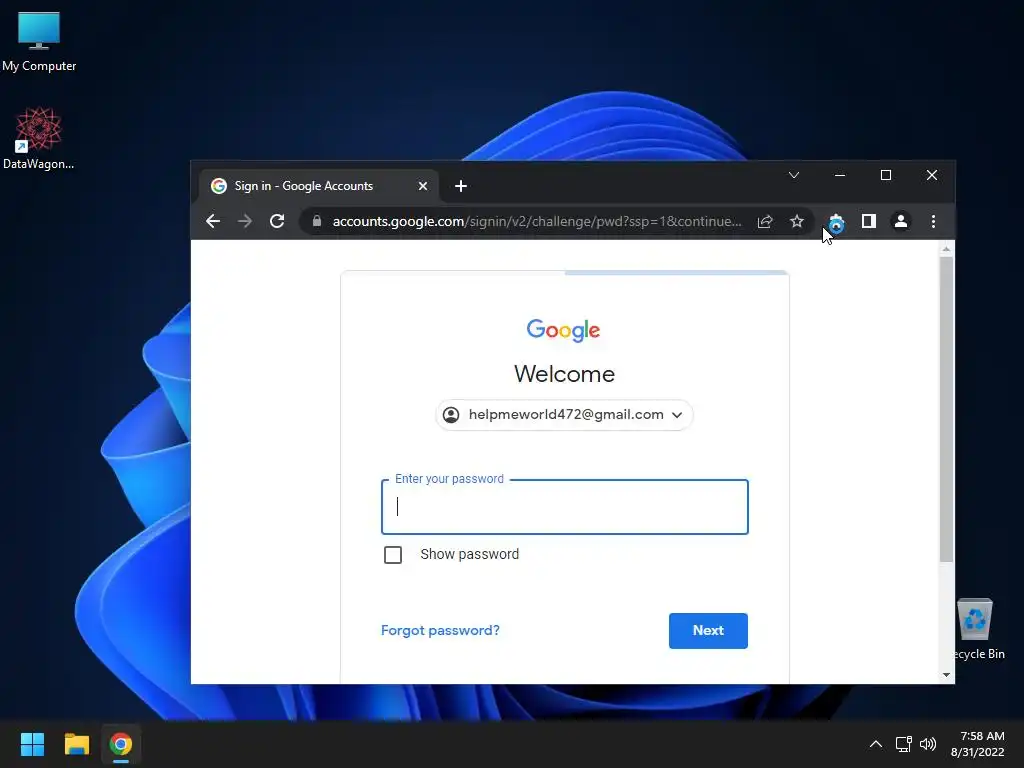View site info via padlock icon

point(317,221)
